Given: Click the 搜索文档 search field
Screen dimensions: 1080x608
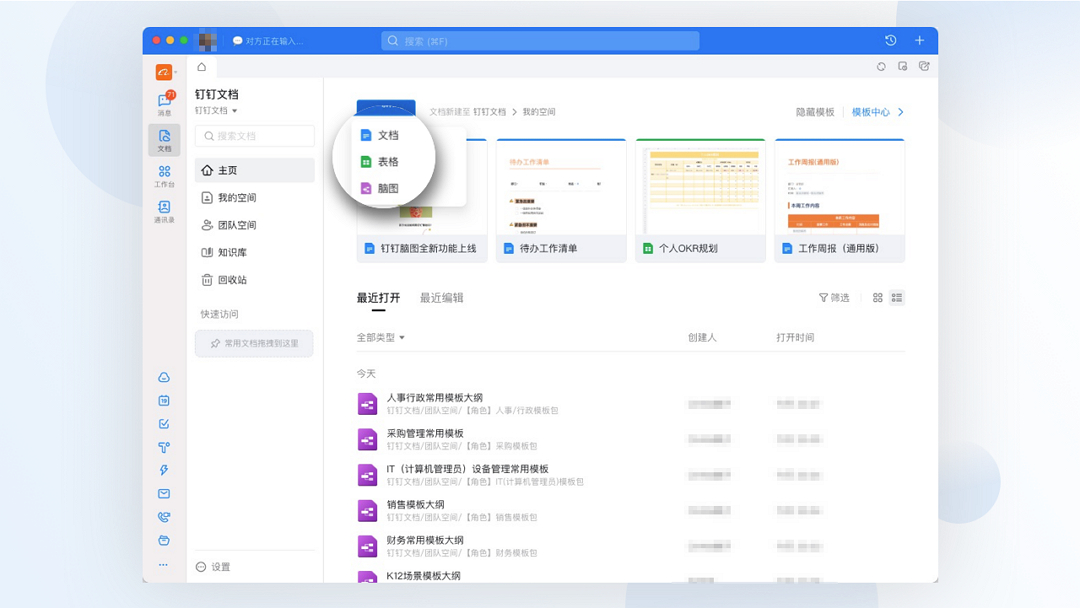Looking at the screenshot, I should [255, 136].
